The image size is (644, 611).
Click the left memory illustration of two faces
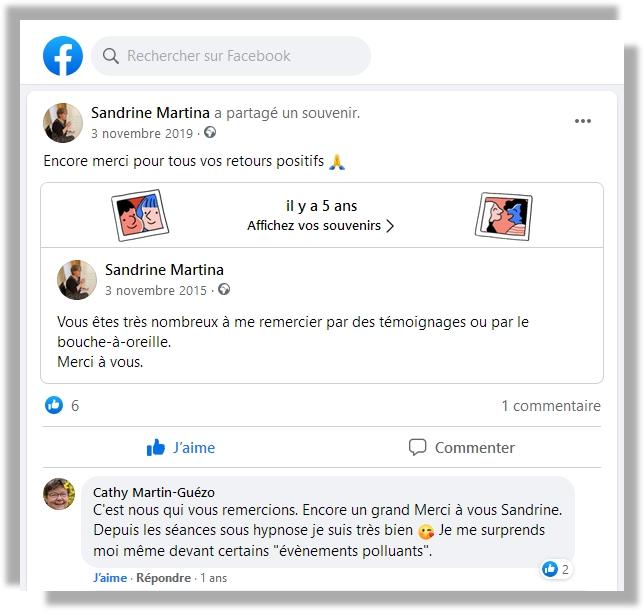[x=140, y=215]
